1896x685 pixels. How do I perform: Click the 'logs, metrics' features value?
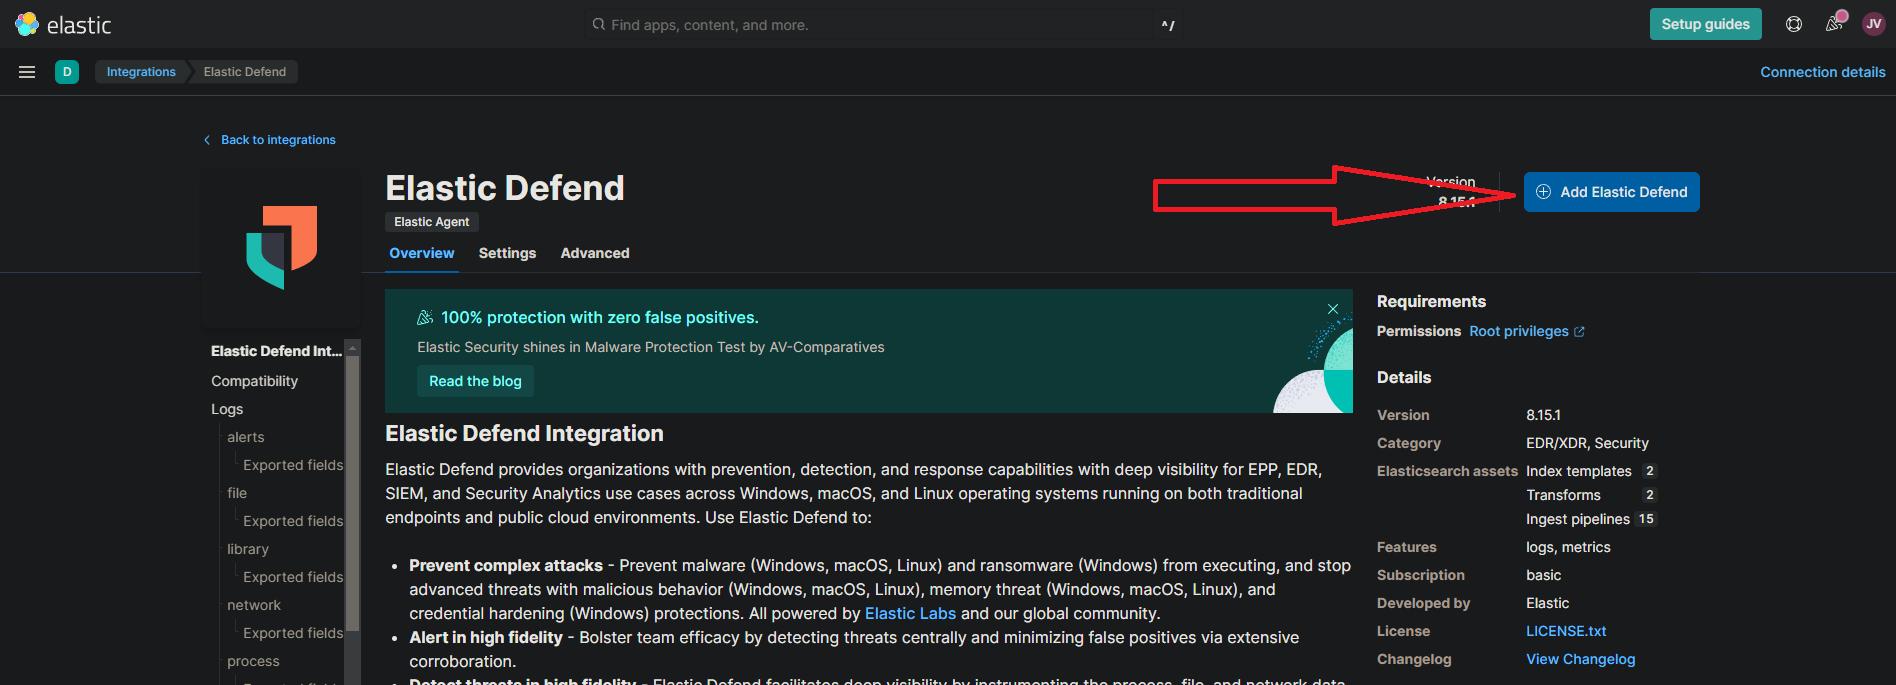[x=1568, y=547]
